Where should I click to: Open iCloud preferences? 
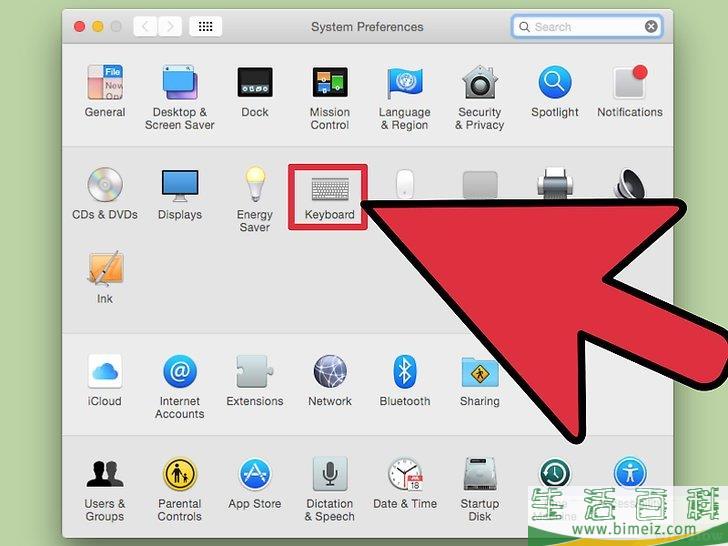[x=105, y=380]
